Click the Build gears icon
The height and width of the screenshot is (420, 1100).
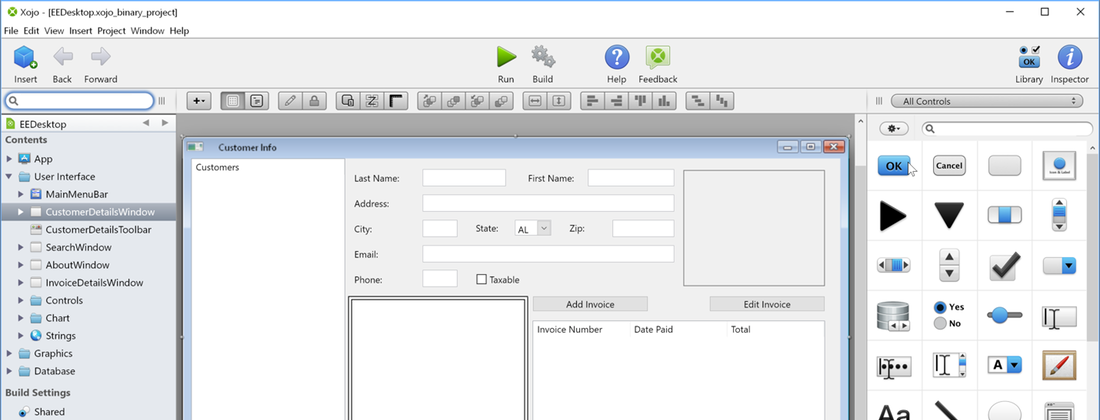pyautogui.click(x=543, y=57)
